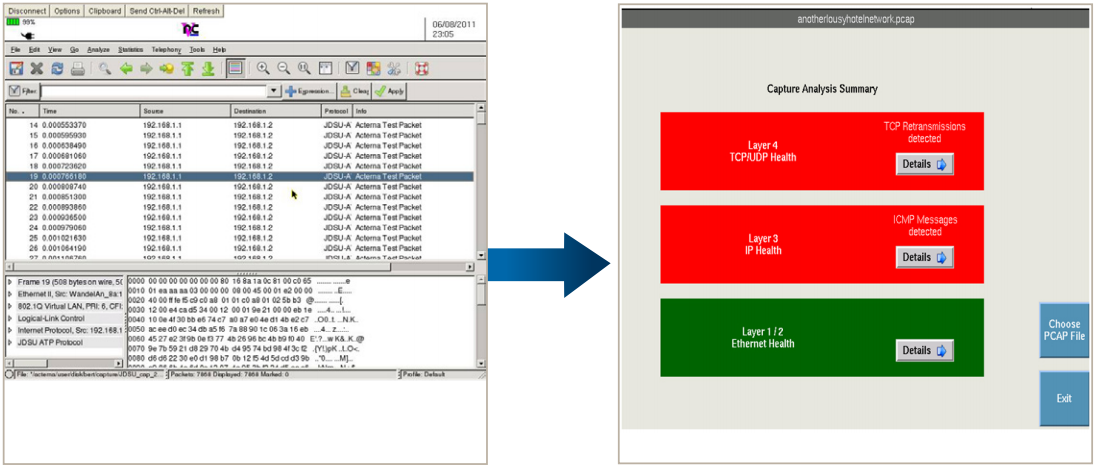
Task: Click the Filter button beside the input
Action: pos(22,91)
